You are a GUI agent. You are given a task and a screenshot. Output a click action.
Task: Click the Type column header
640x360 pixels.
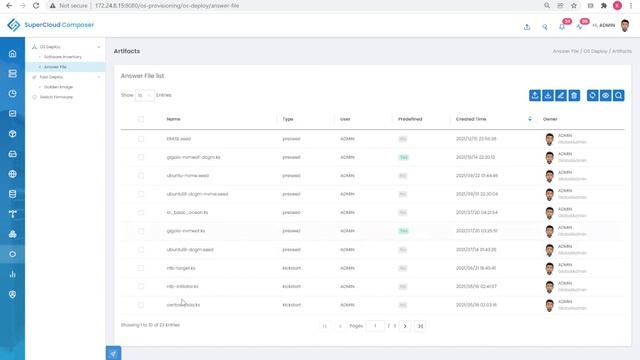pos(288,119)
